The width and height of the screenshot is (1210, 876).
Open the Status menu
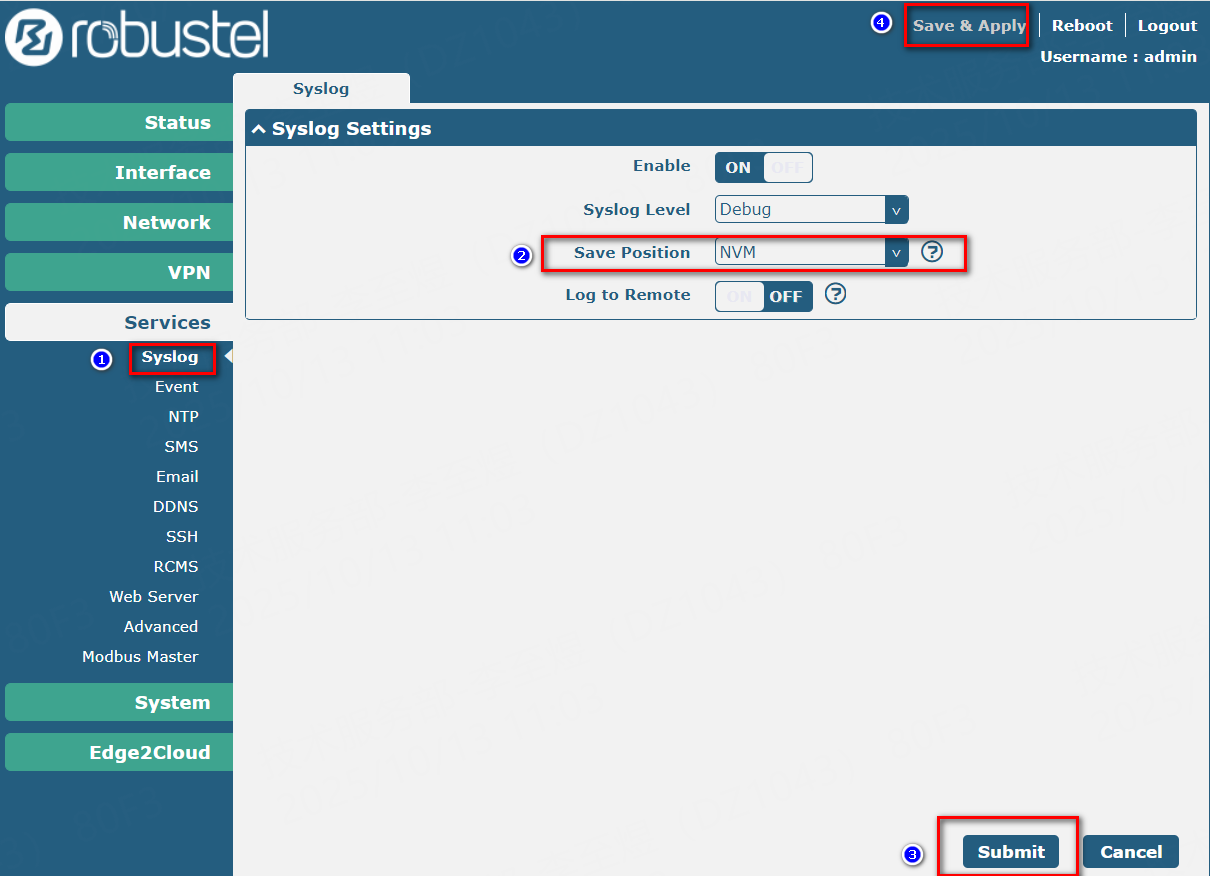click(120, 123)
